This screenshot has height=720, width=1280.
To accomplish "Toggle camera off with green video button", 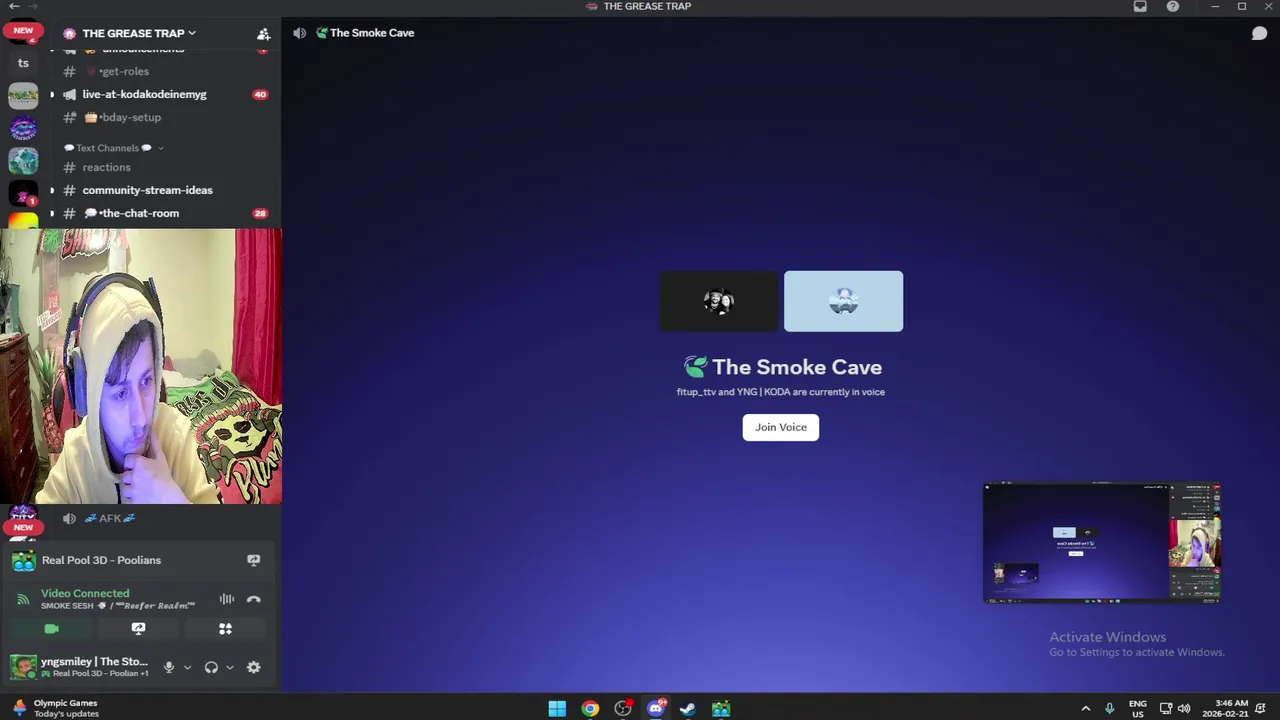I will pos(52,629).
